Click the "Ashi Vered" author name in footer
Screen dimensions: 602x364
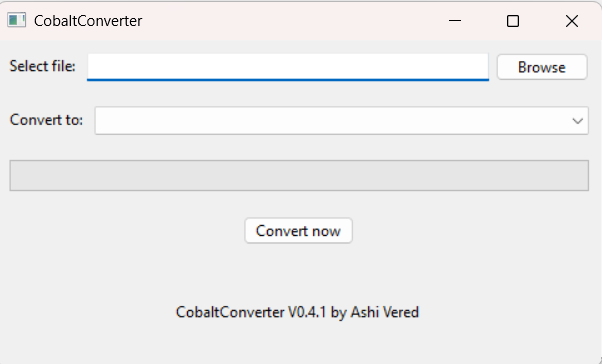385,312
